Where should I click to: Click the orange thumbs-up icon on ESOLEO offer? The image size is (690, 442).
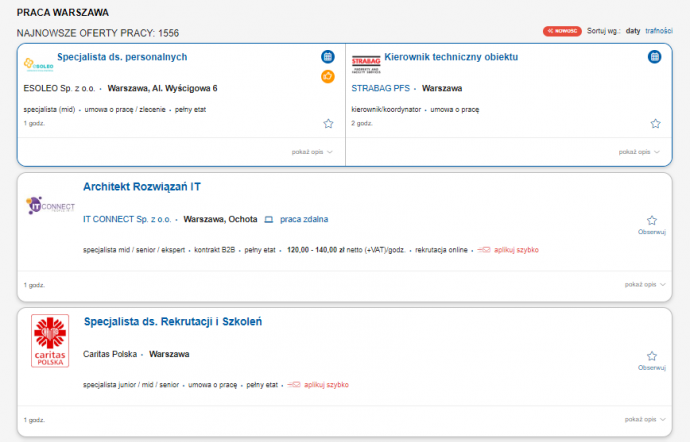pos(327,77)
